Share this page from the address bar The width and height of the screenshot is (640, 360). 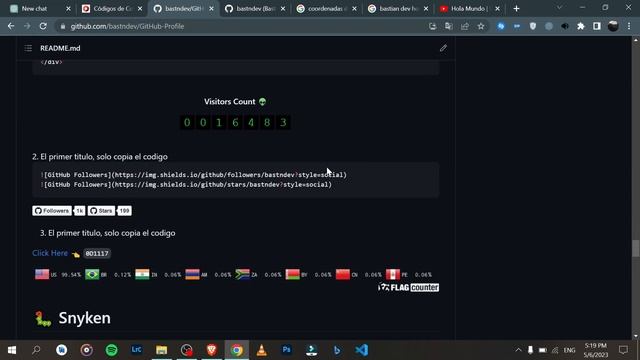tap(465, 26)
